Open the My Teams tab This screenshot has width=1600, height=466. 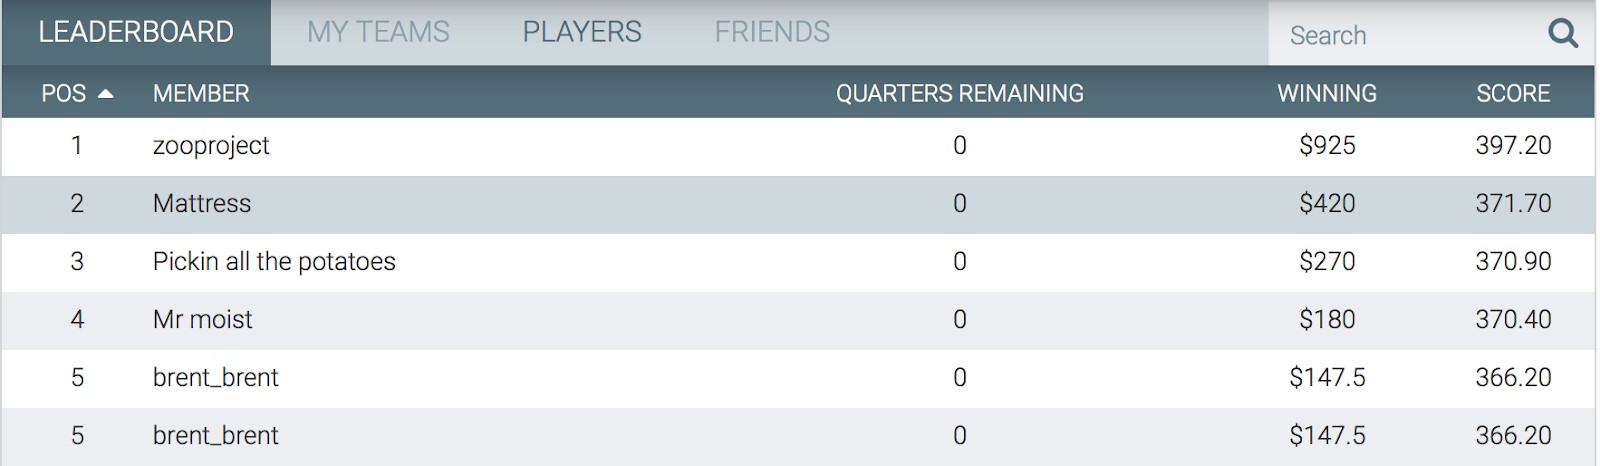pos(378,32)
